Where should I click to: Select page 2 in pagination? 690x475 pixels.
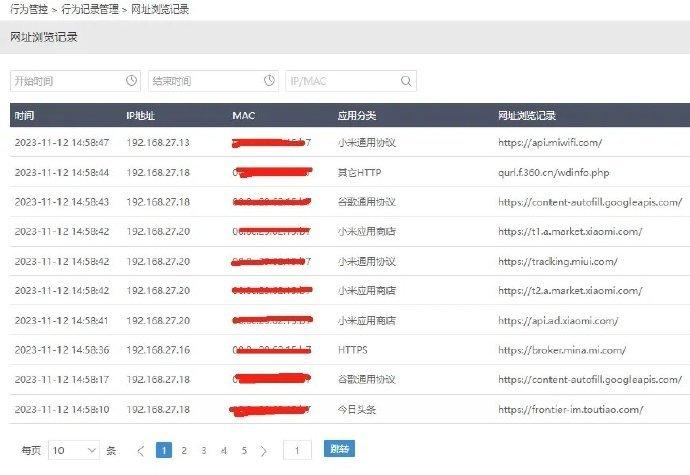point(184,450)
